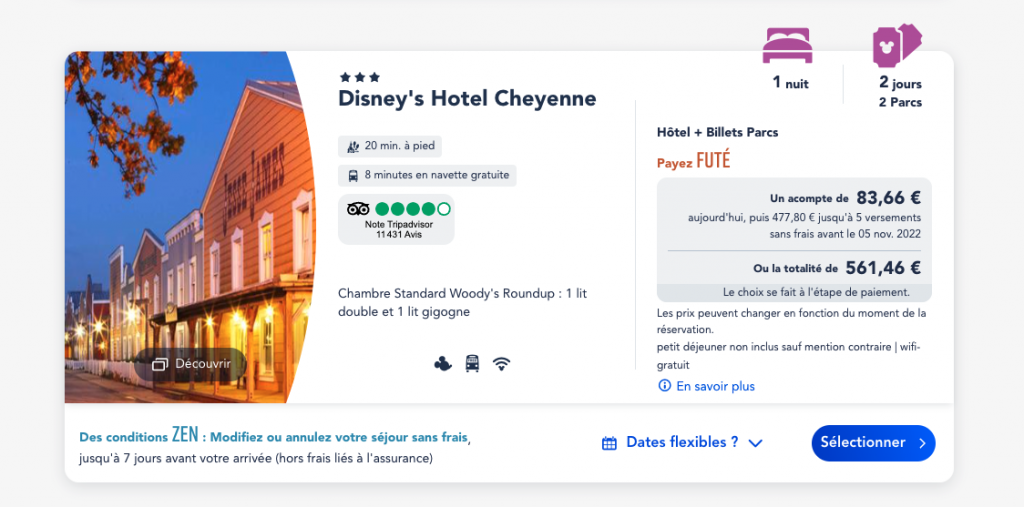
Task: Click the Modifiez ou annulez votre séjour sans frais link
Action: click(x=339, y=437)
